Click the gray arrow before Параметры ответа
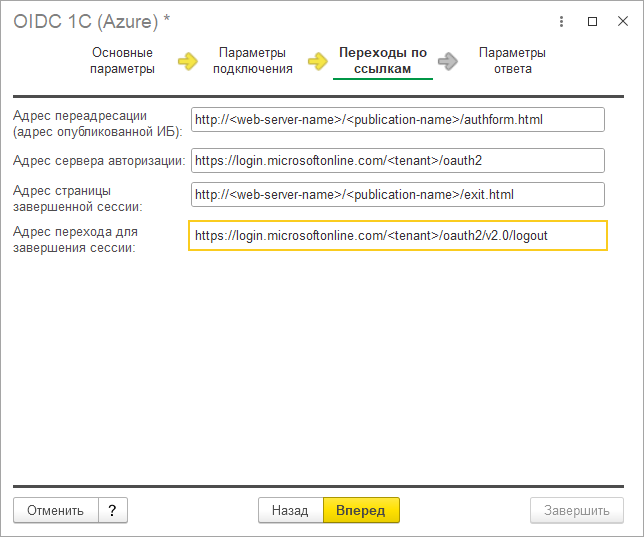Image resolution: width=644 pixels, height=537 pixels. (448, 62)
